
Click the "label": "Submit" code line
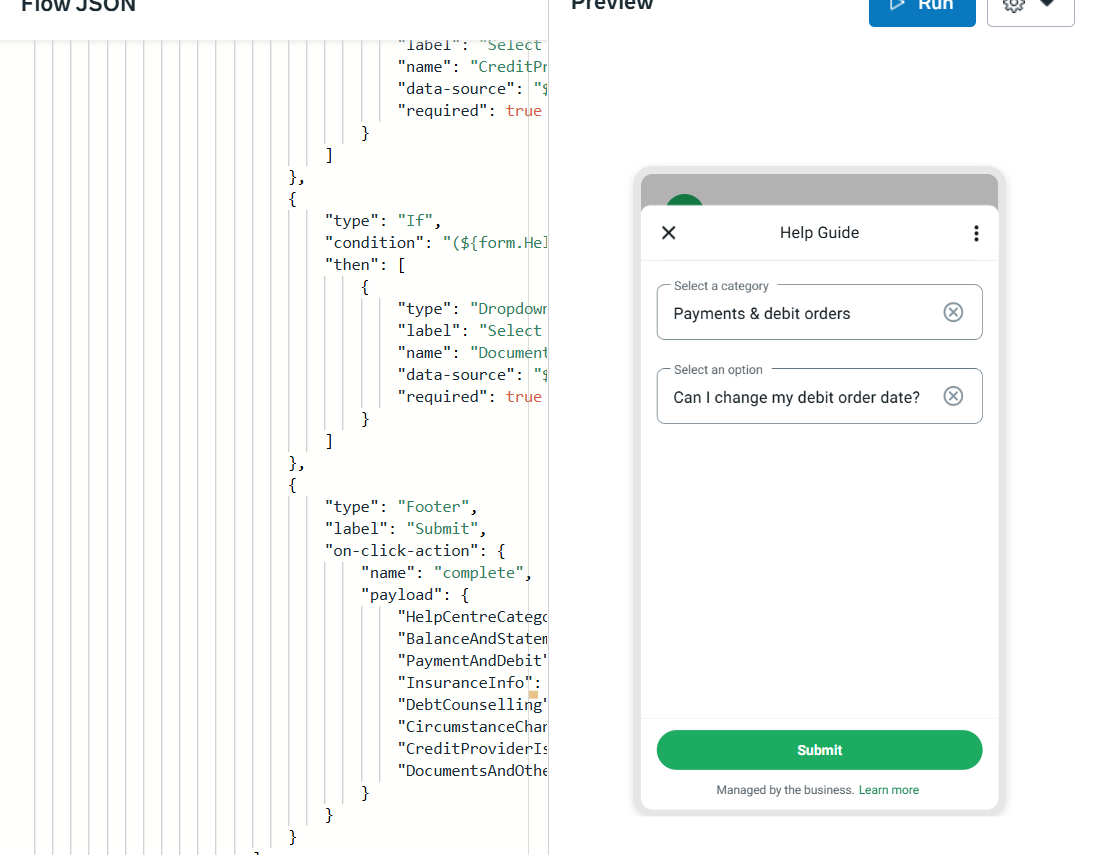(x=405, y=529)
